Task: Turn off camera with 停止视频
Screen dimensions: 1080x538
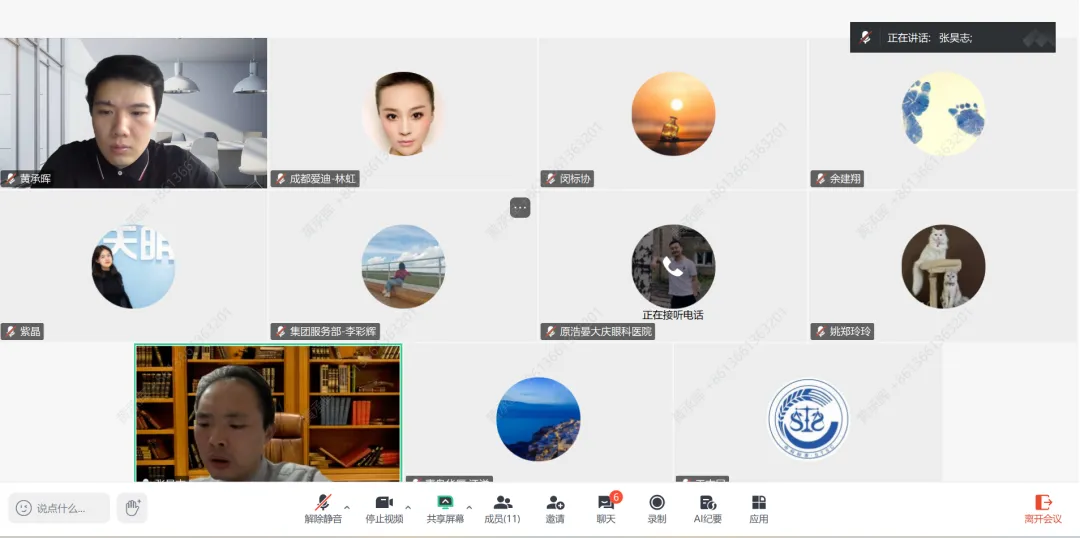Action: coord(383,508)
